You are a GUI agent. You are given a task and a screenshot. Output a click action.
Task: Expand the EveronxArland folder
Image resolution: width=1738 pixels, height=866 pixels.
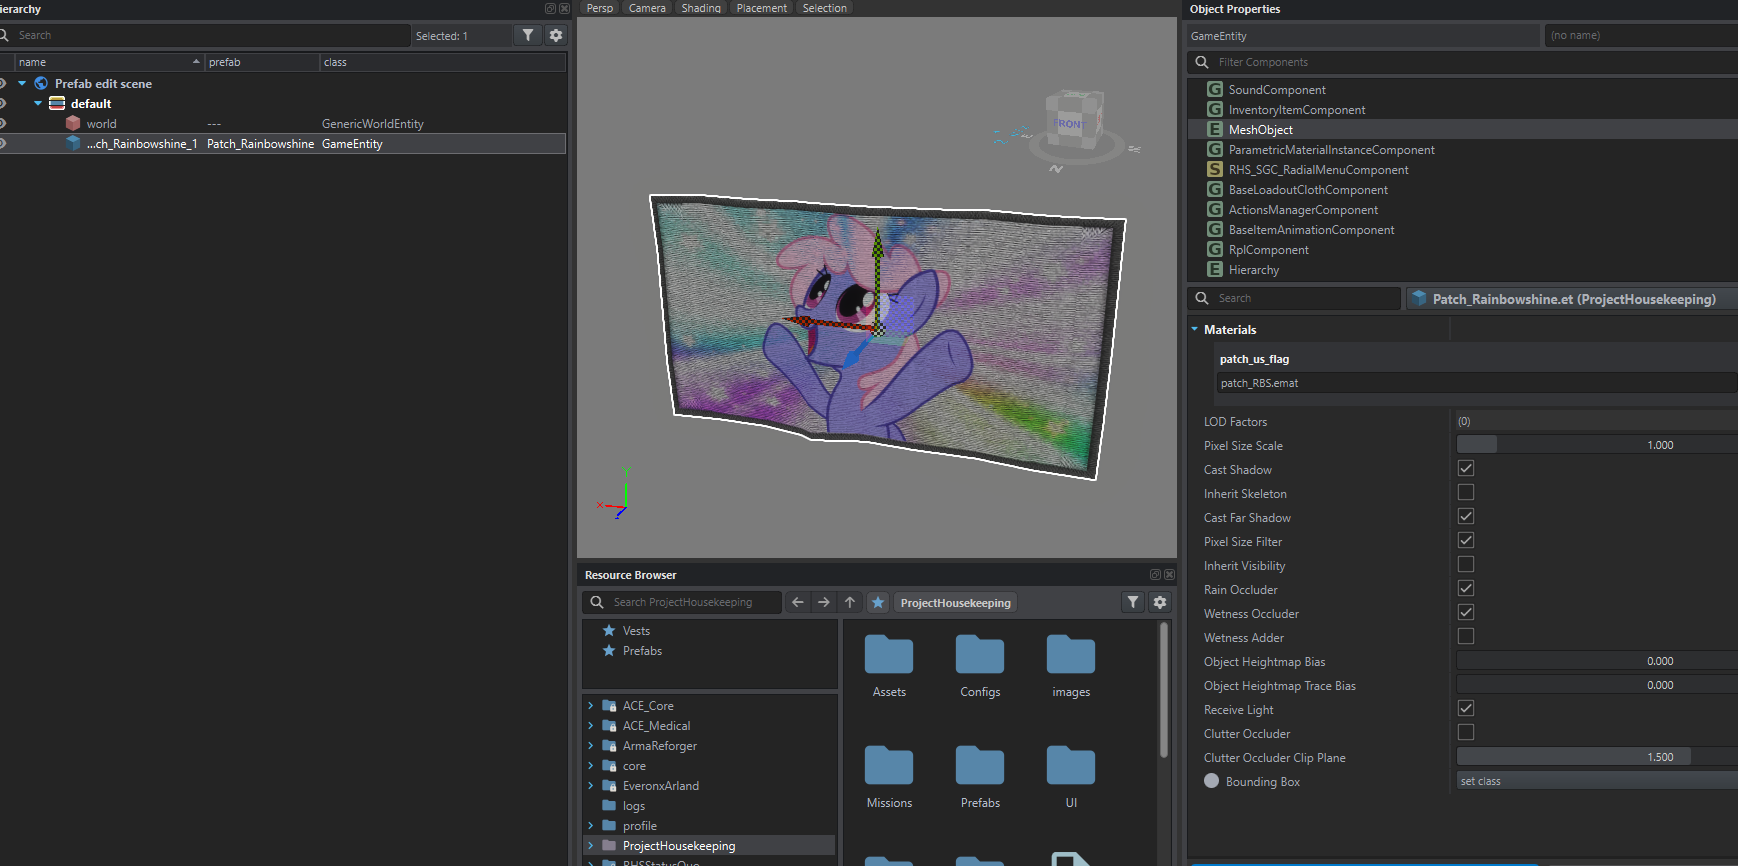[x=590, y=785]
